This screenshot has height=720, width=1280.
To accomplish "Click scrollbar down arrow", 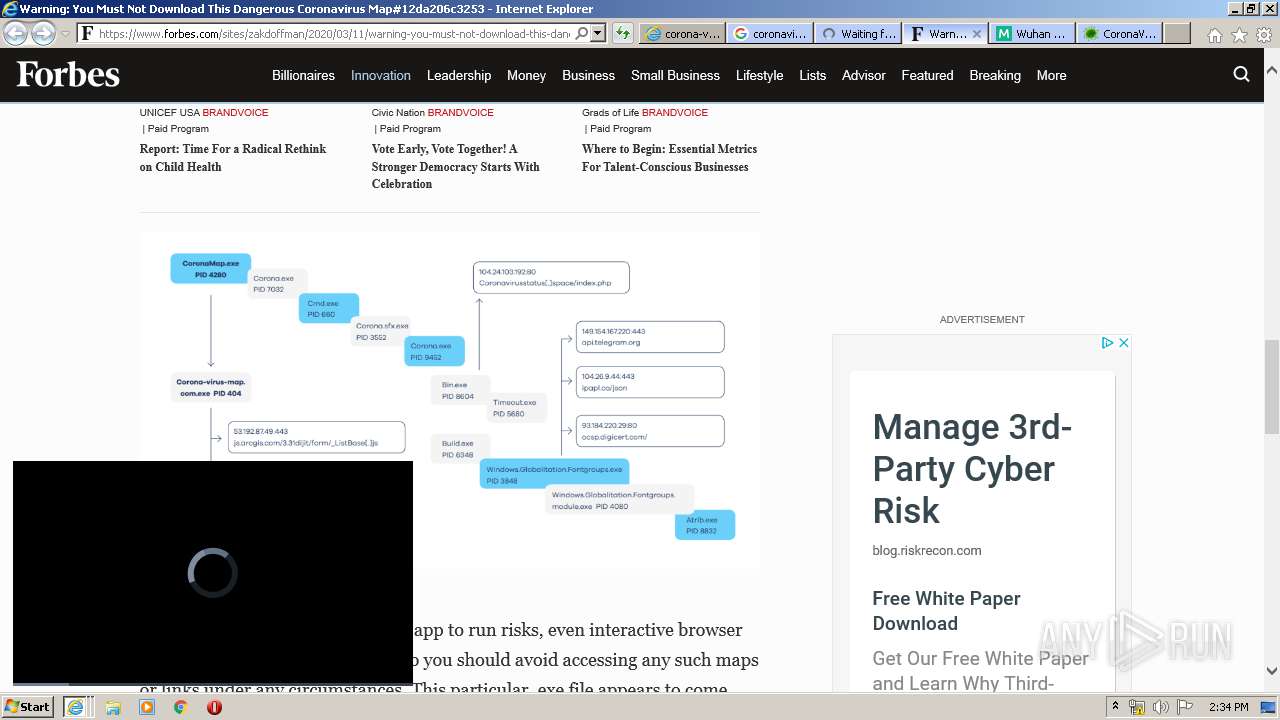I will 1271,671.
